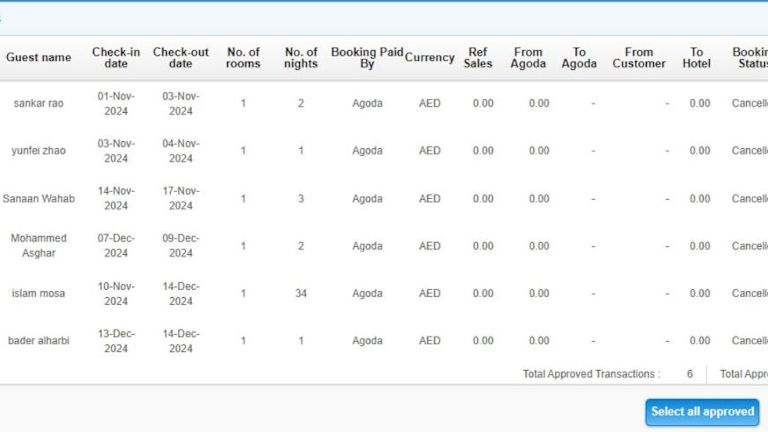The image size is (768, 432).
Task: Click the From Agoda column header
Action: point(528,58)
